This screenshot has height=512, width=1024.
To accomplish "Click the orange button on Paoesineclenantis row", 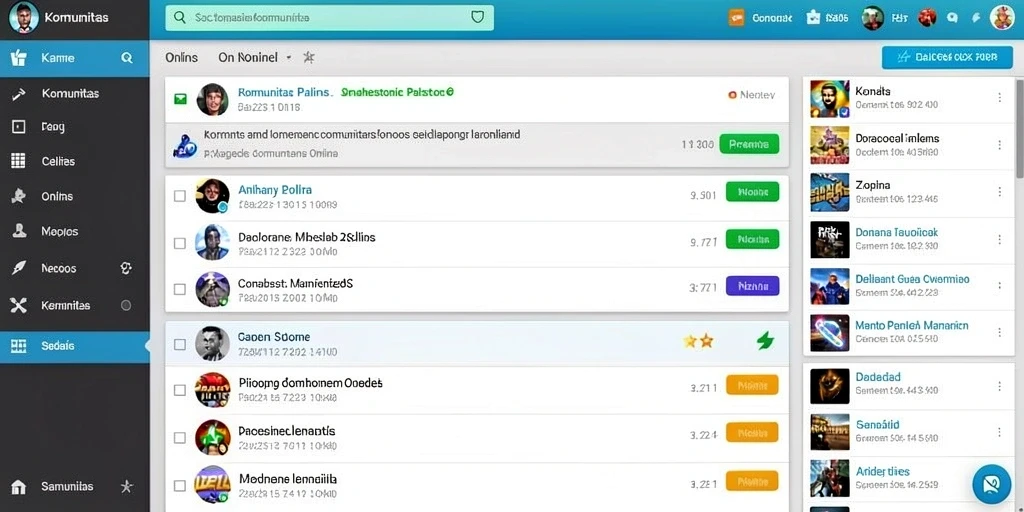I will [752, 432].
